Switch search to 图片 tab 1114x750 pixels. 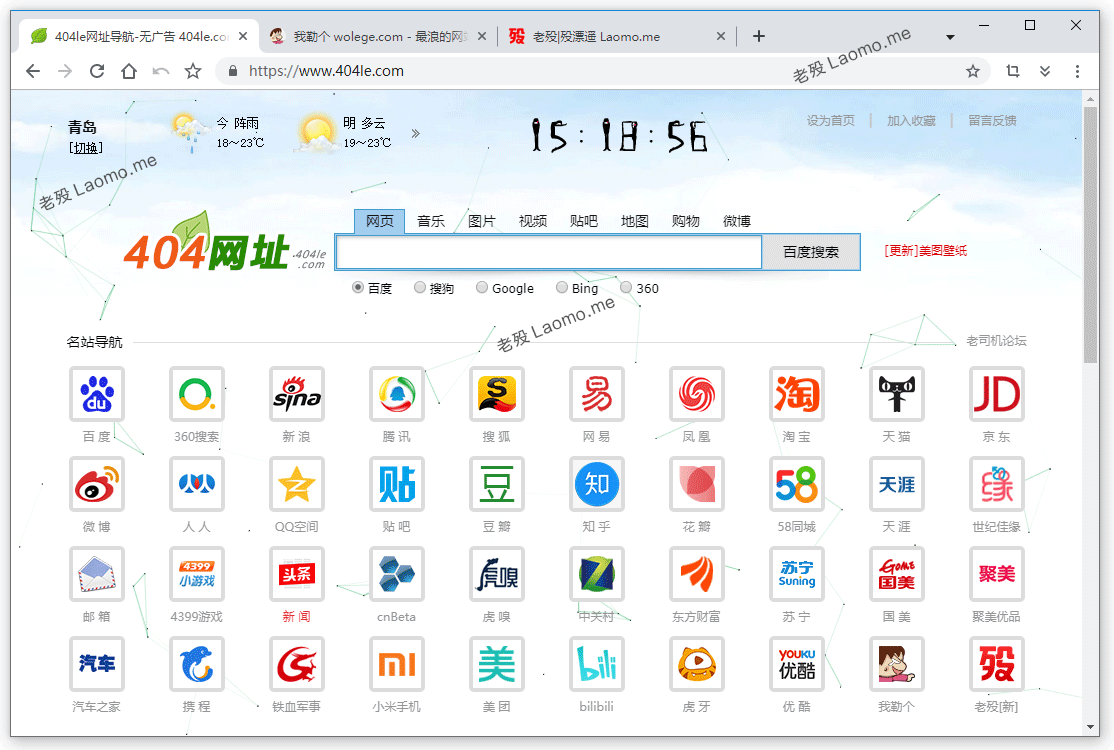tap(482, 221)
